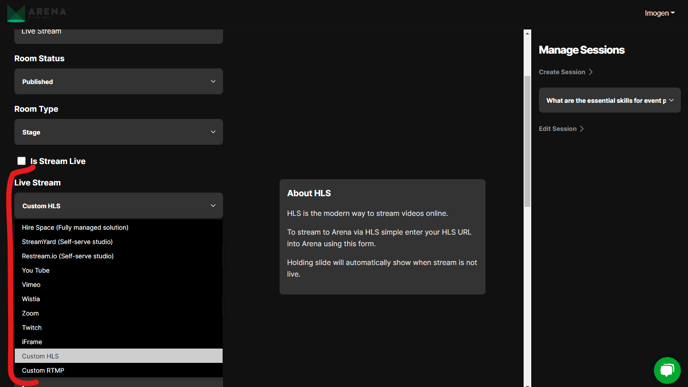
Task: Open the green chat support bubble
Action: [667, 370]
